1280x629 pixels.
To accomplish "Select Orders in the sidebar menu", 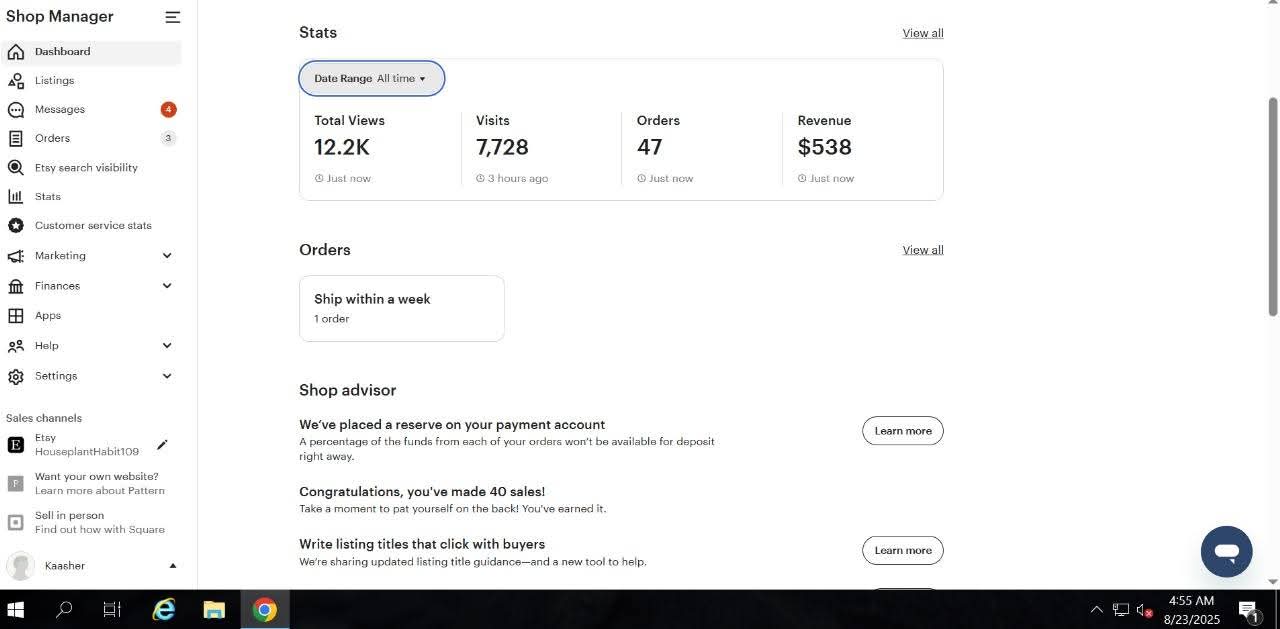I will point(52,139).
